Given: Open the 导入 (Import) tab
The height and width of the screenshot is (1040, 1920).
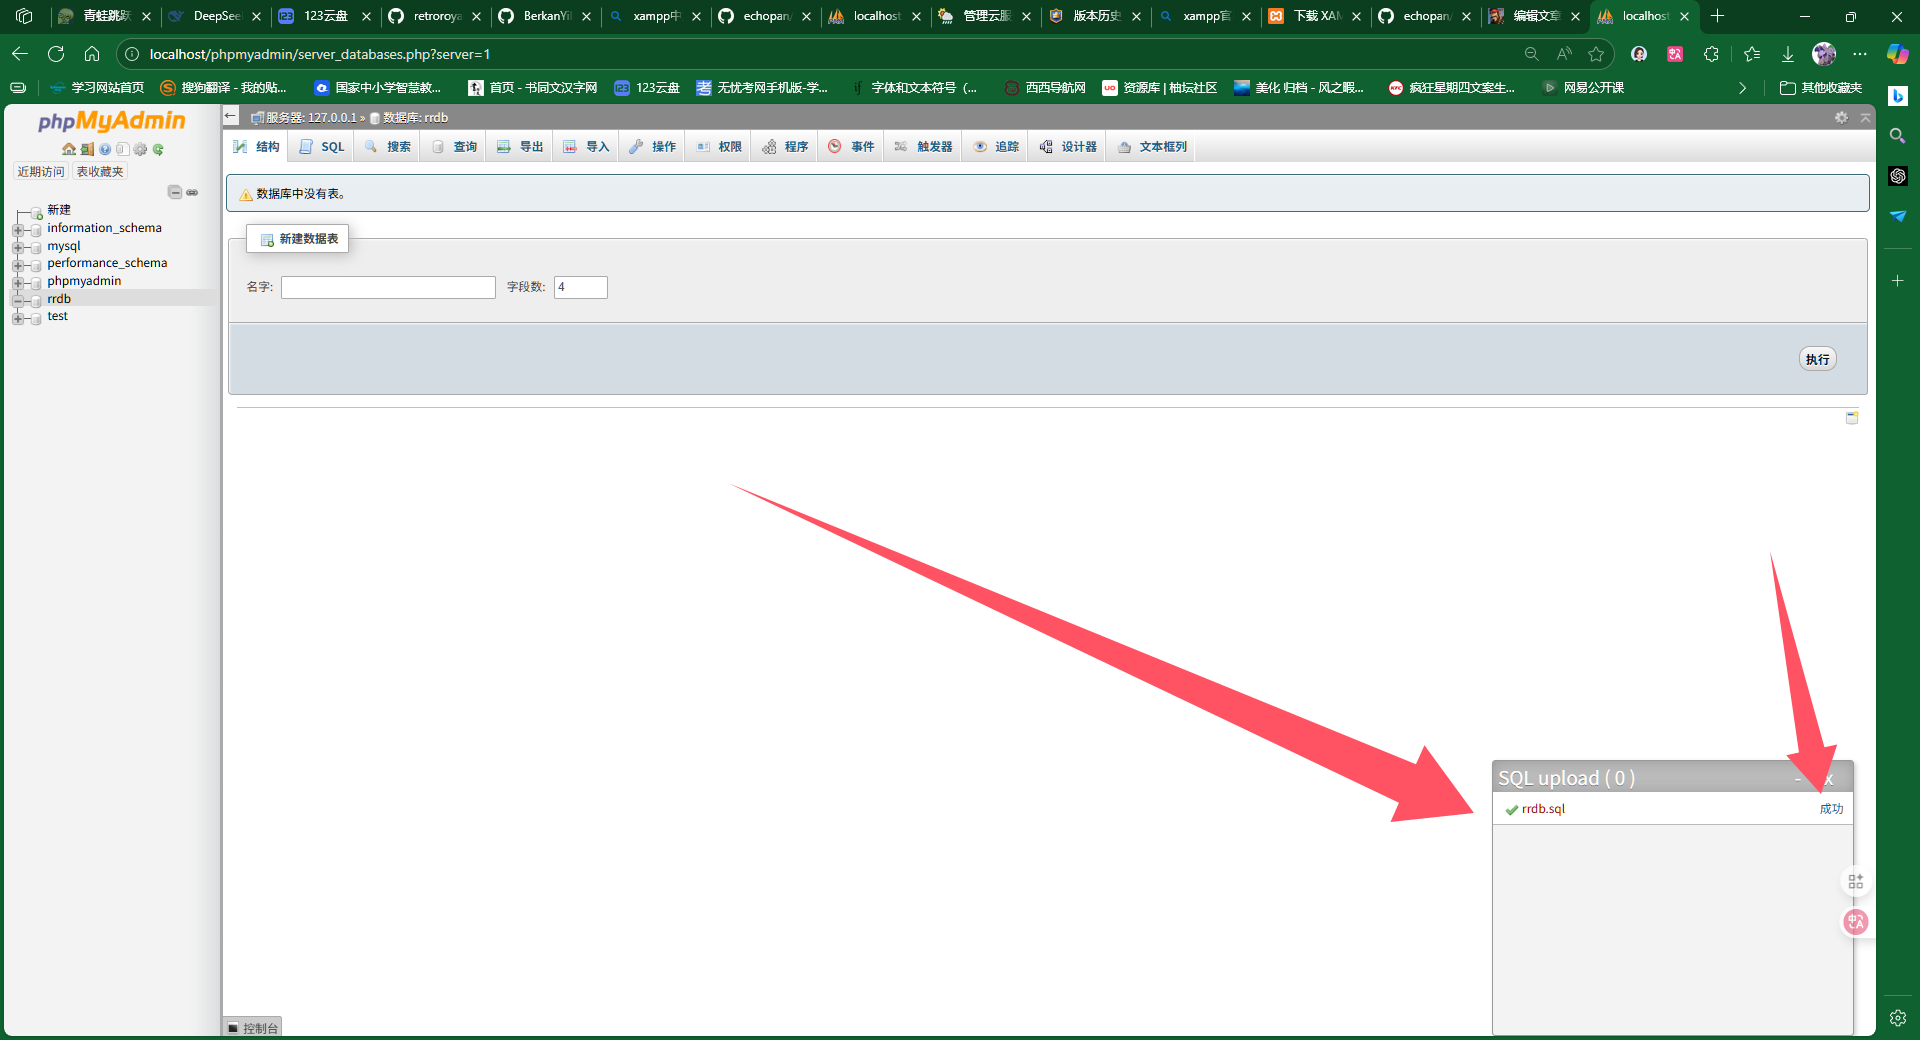Looking at the screenshot, I should coord(586,147).
